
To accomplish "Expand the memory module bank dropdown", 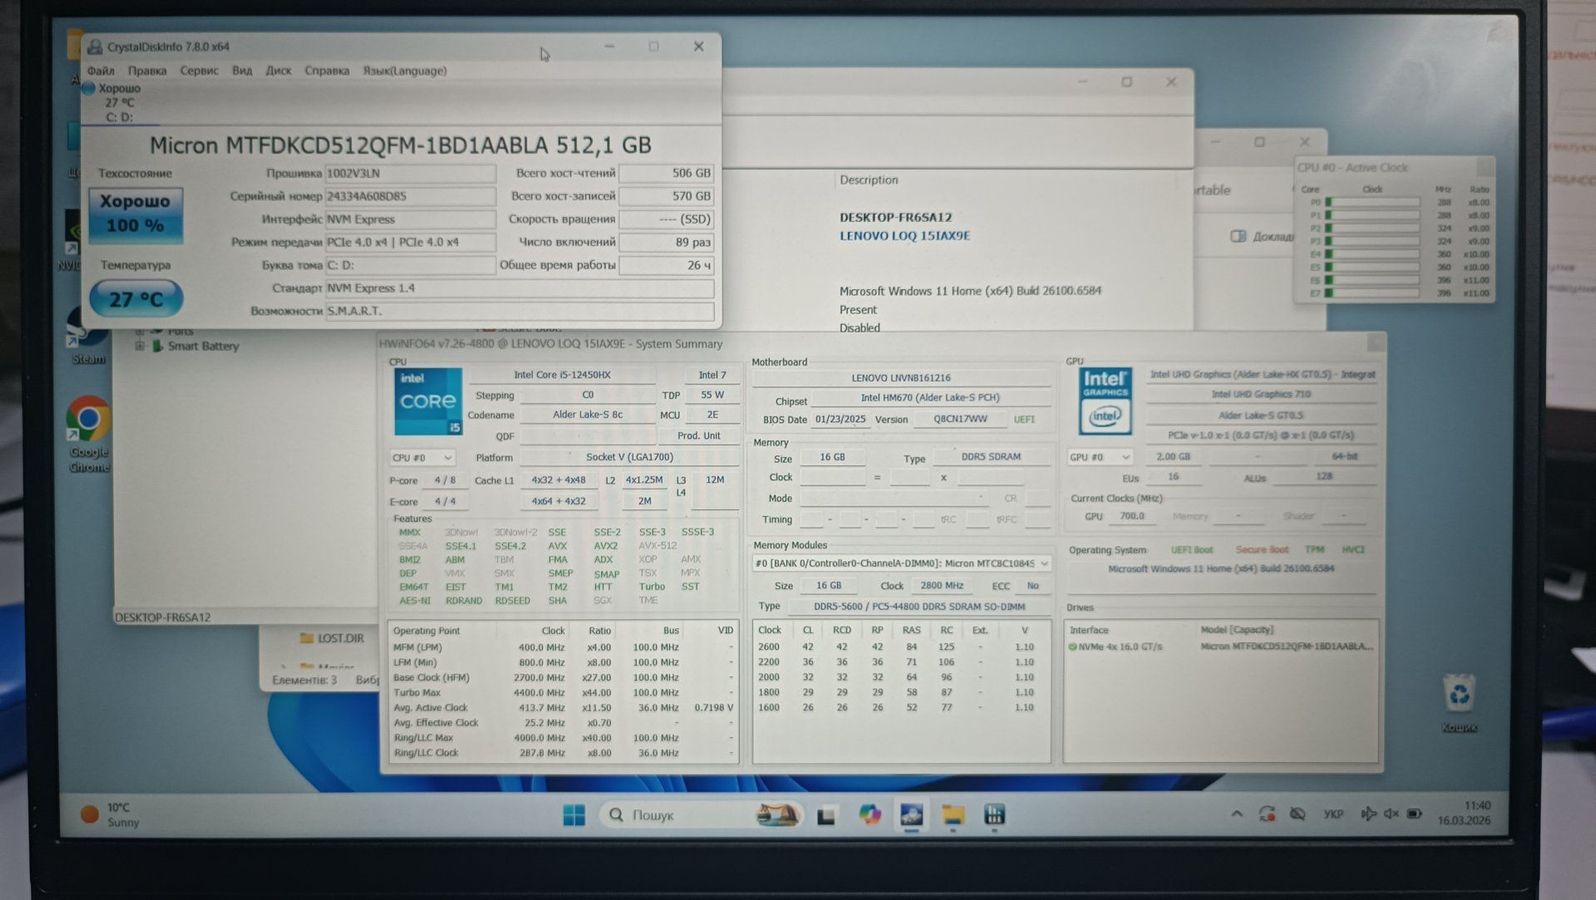I will (1044, 563).
